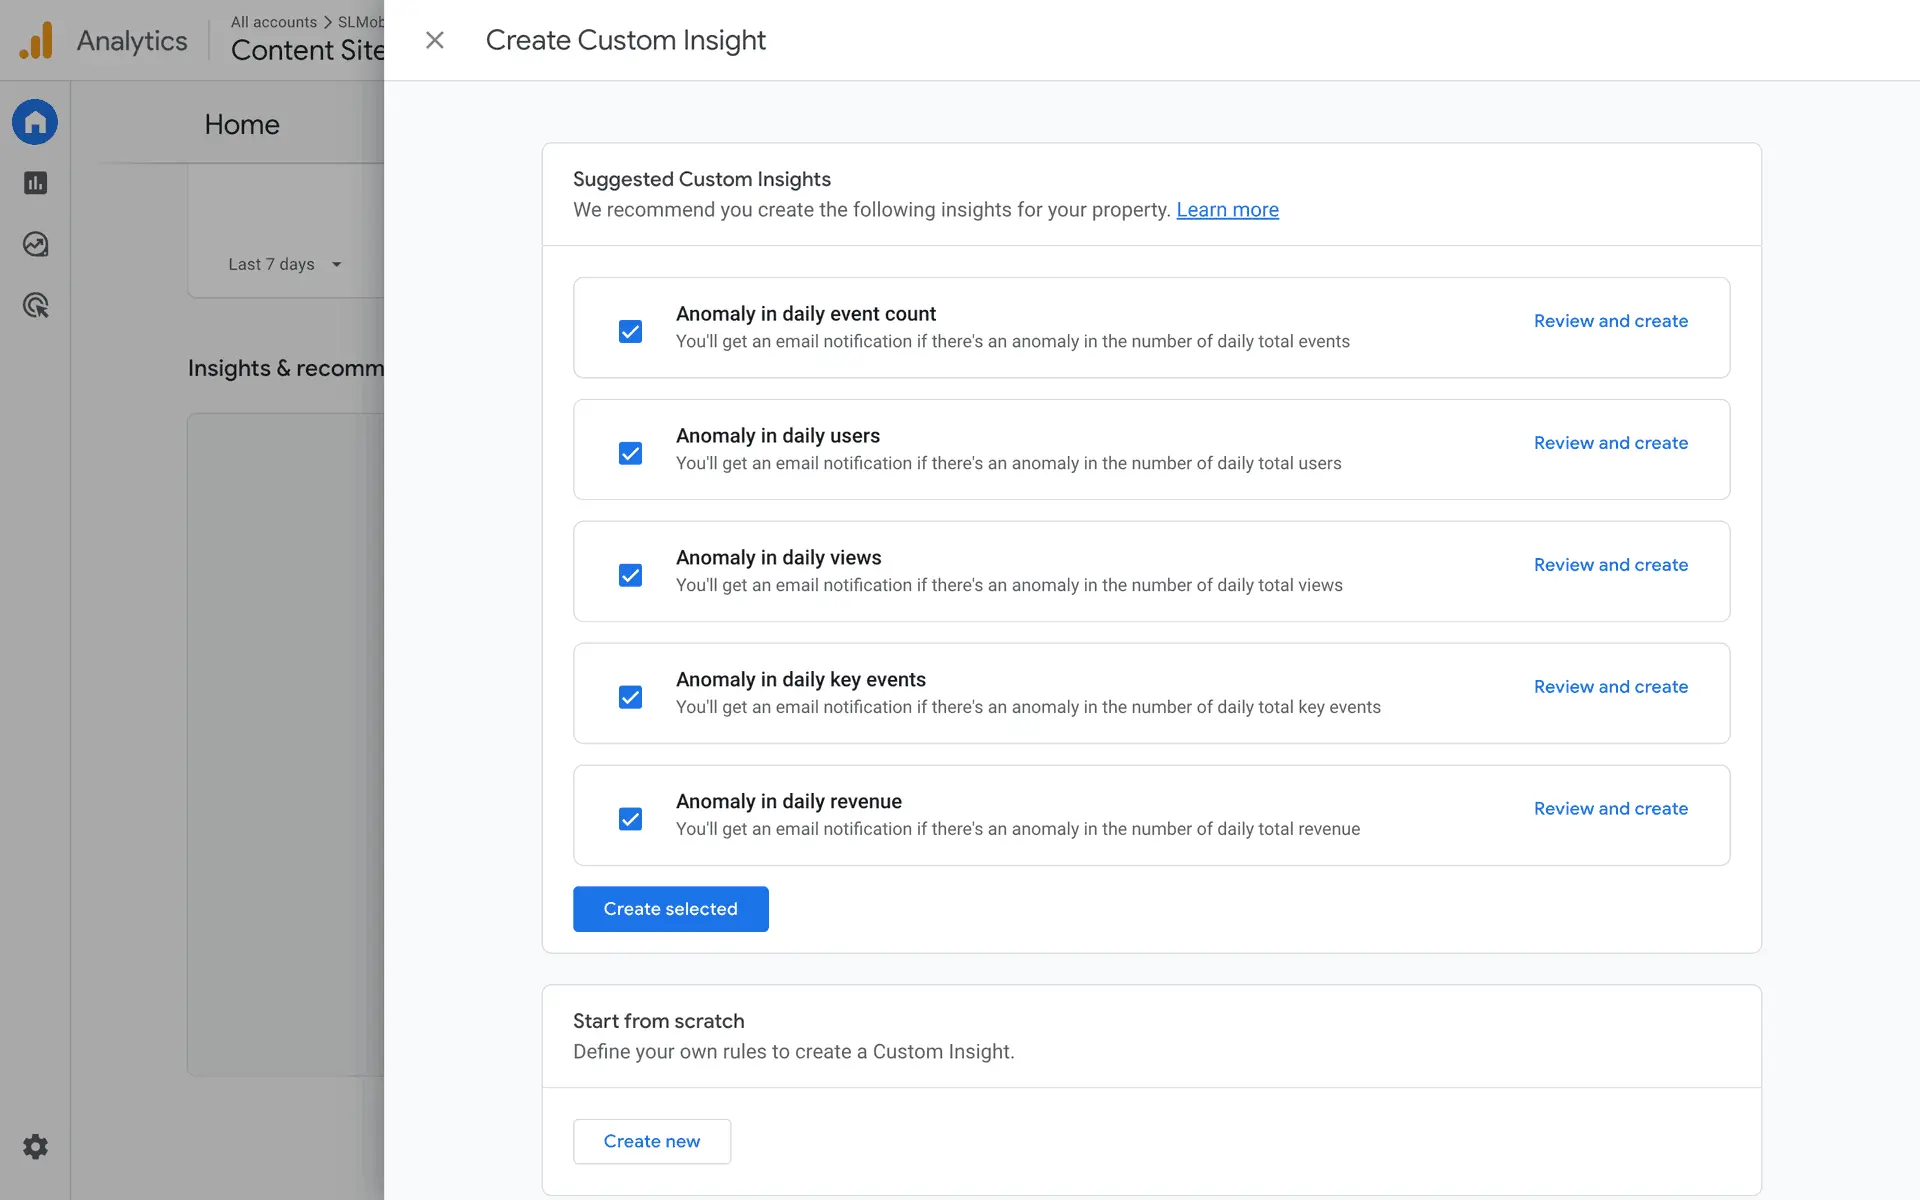Uncheck Anomaly in daily event count
1920x1200 pixels.
[x=630, y=331]
